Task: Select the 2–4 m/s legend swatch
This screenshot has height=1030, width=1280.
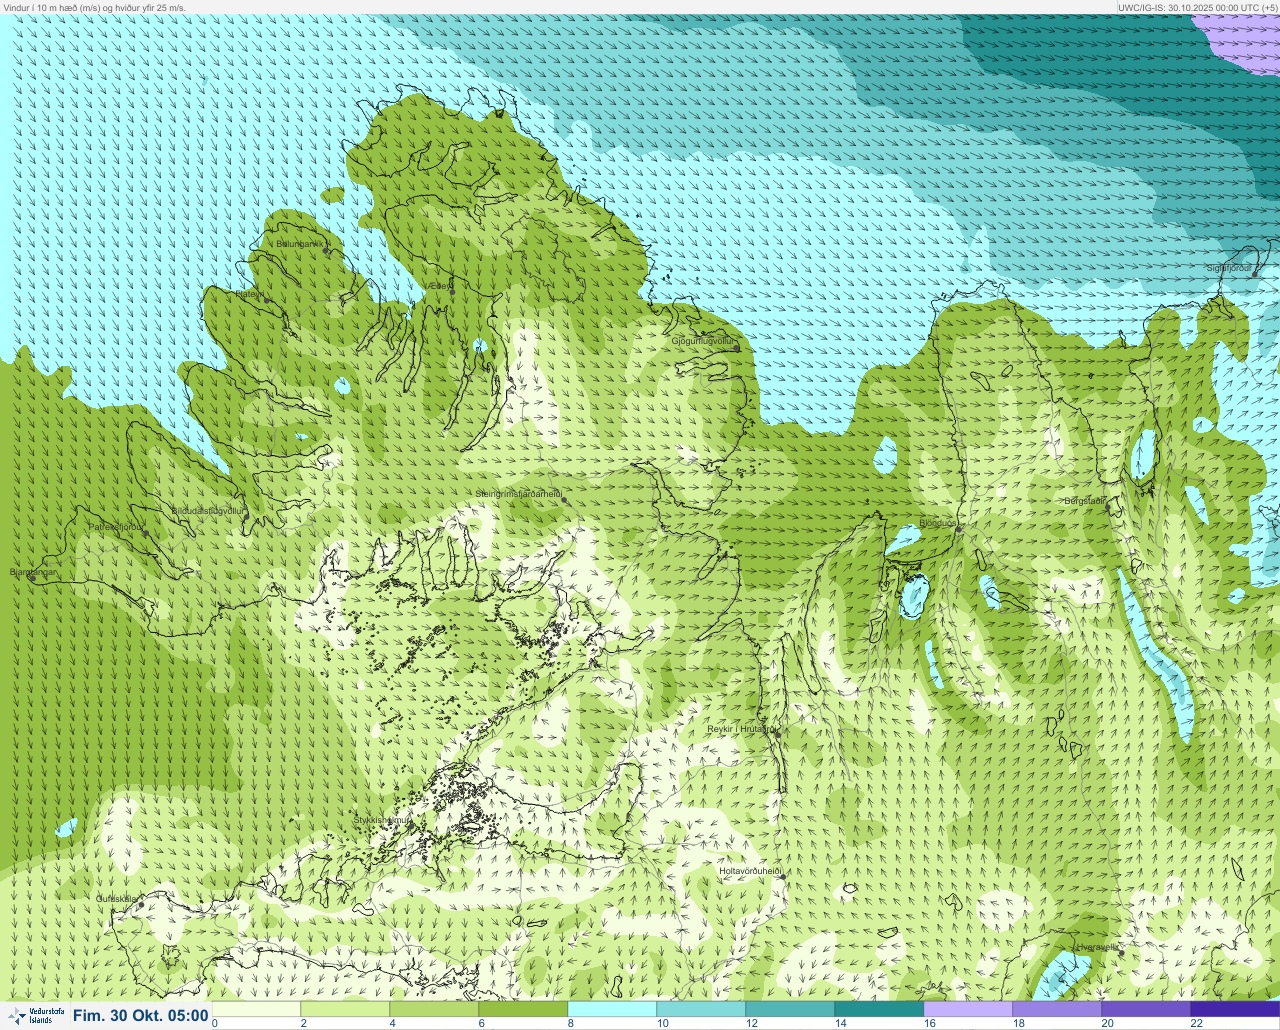Action: point(345,1009)
